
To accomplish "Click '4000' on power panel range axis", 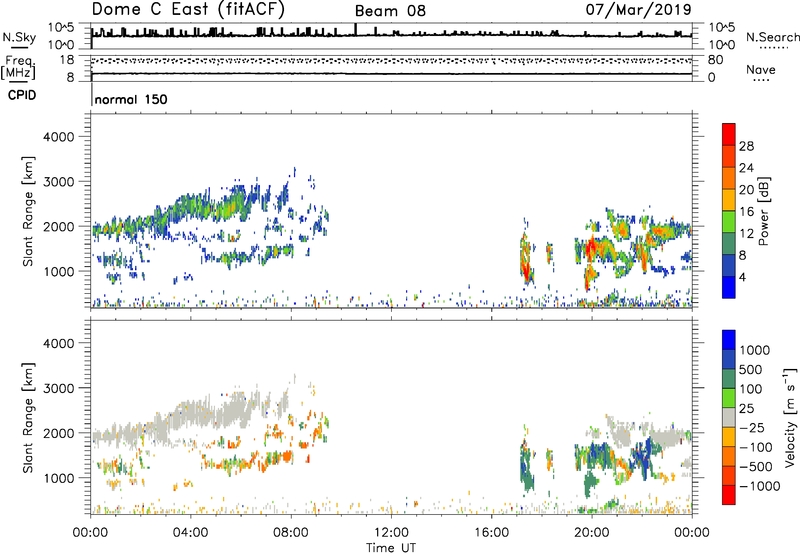I will pyautogui.click(x=59, y=137).
